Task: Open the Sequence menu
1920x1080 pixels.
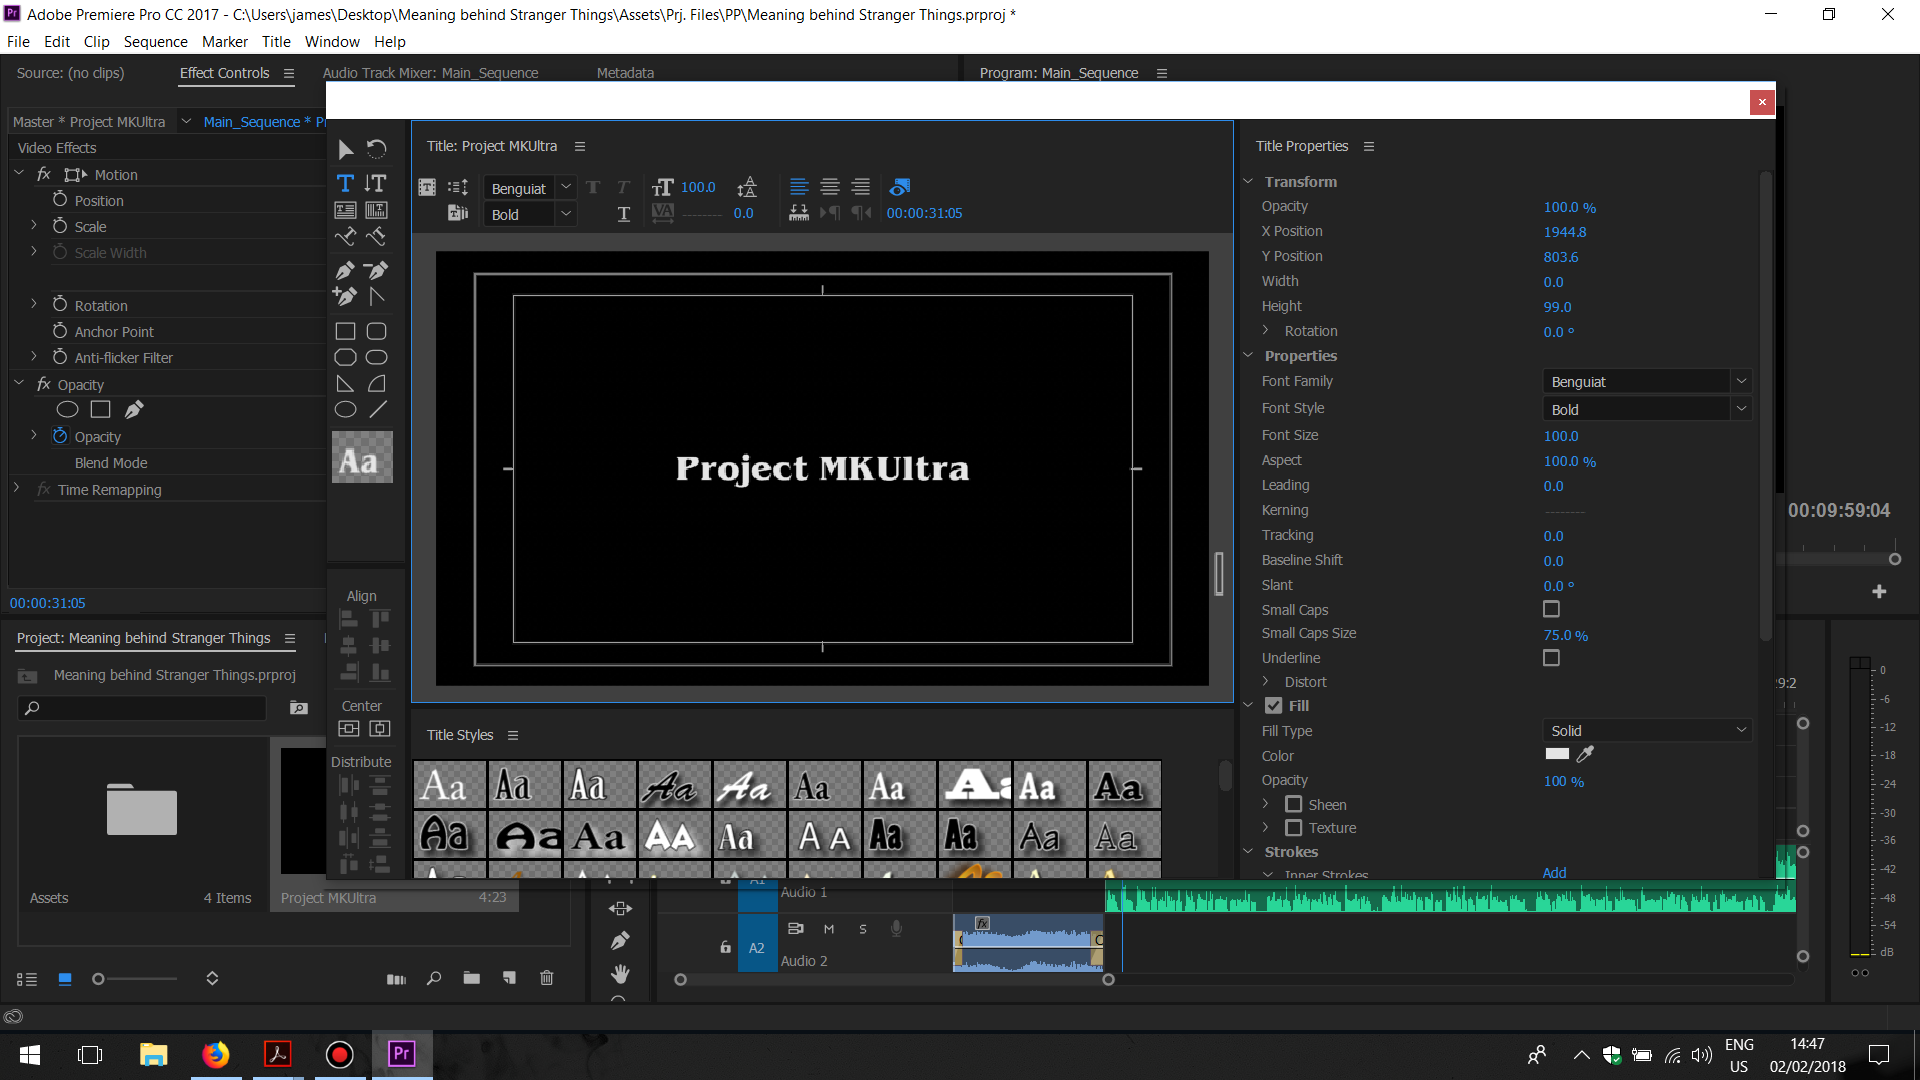Action: [x=155, y=42]
